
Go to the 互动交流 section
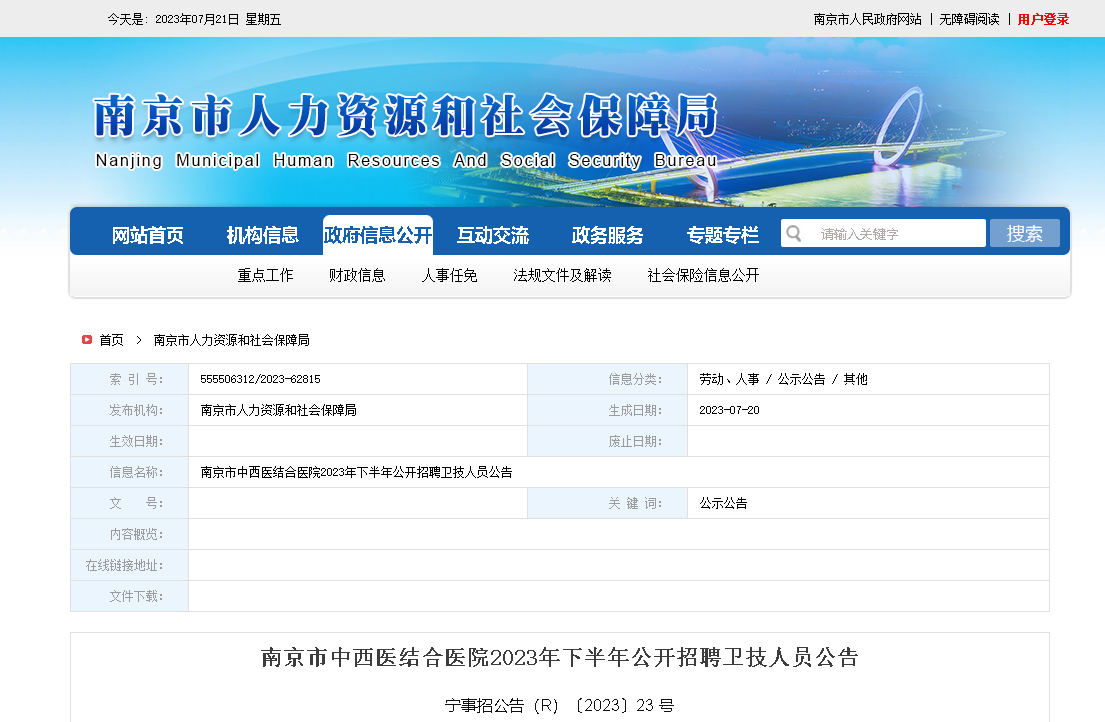click(x=492, y=236)
